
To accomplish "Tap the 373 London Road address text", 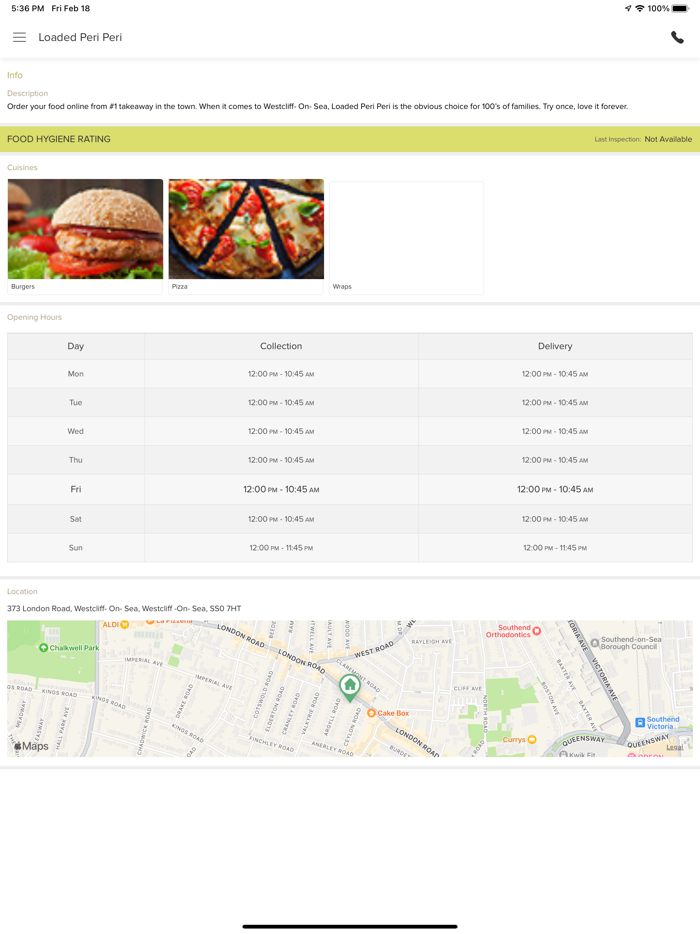I will pyautogui.click(x=124, y=608).
